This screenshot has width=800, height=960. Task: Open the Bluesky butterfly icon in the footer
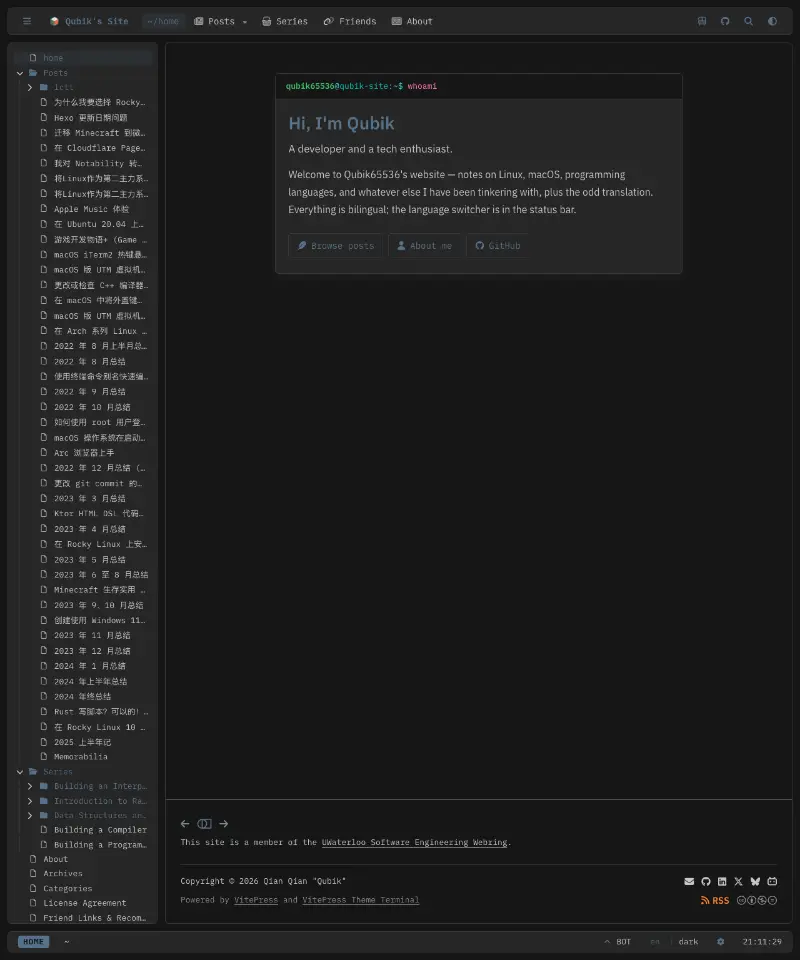click(755, 882)
